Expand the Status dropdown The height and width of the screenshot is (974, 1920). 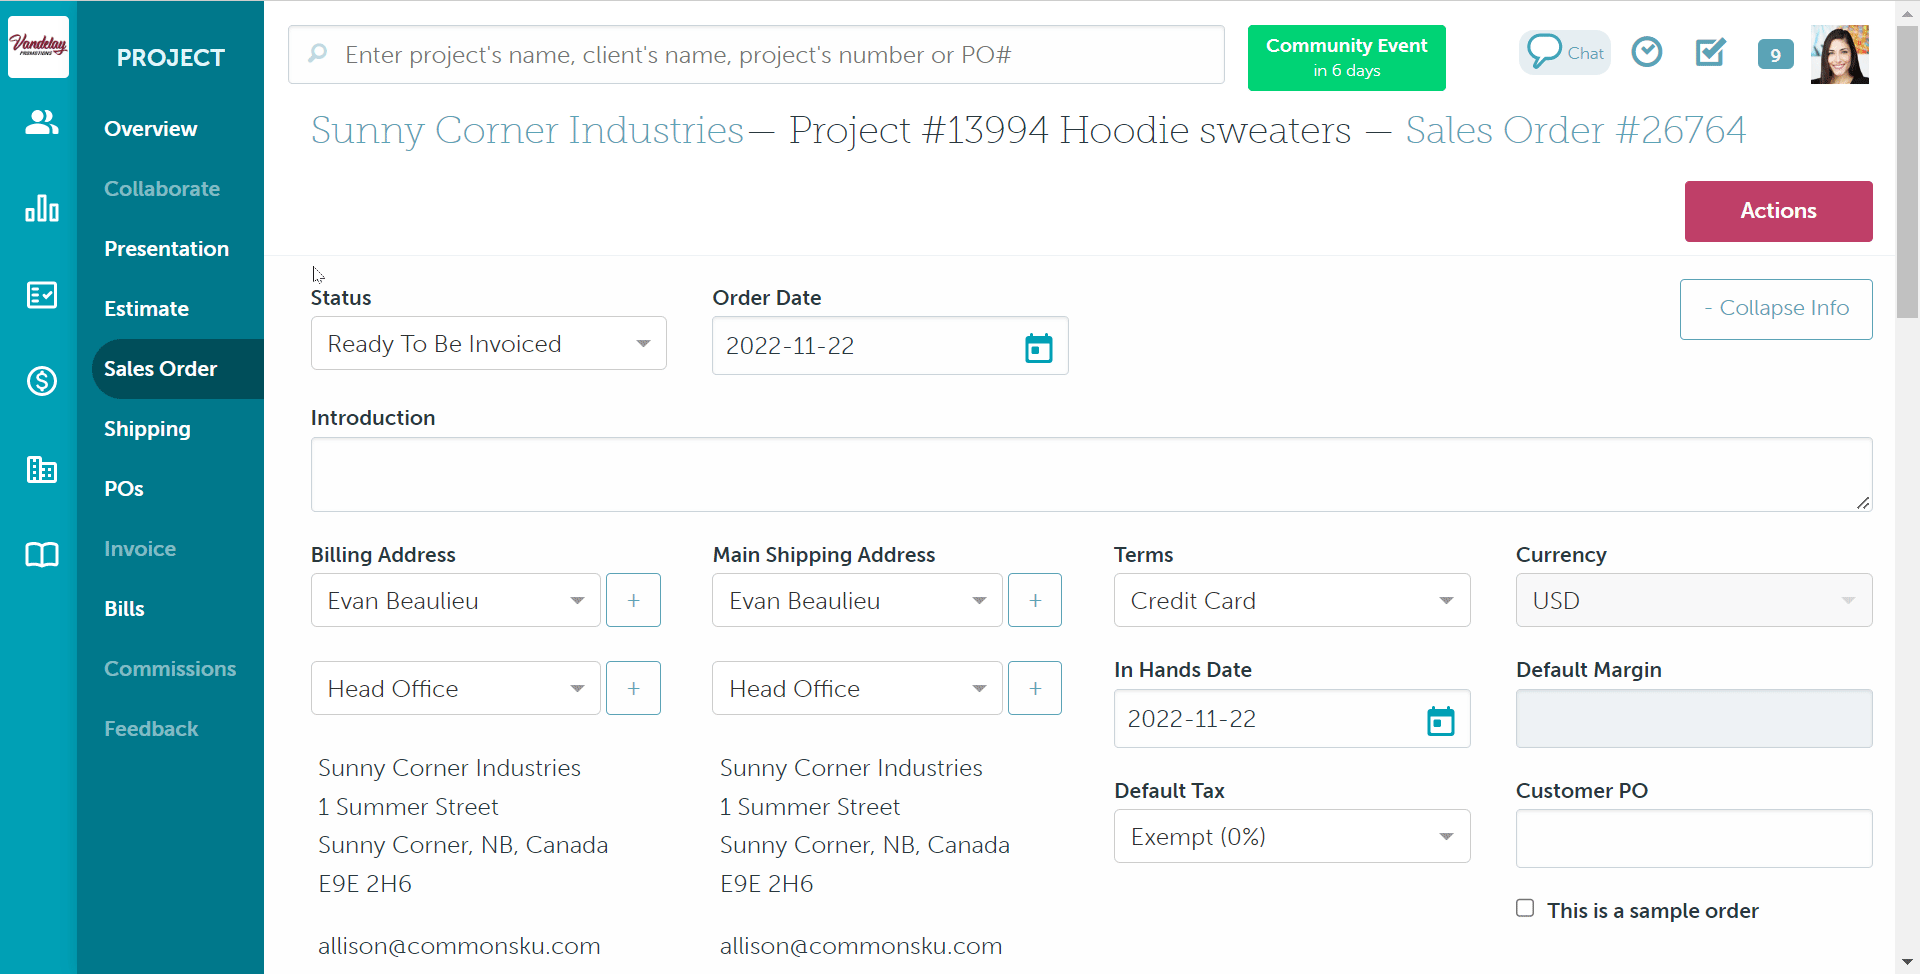[488, 344]
